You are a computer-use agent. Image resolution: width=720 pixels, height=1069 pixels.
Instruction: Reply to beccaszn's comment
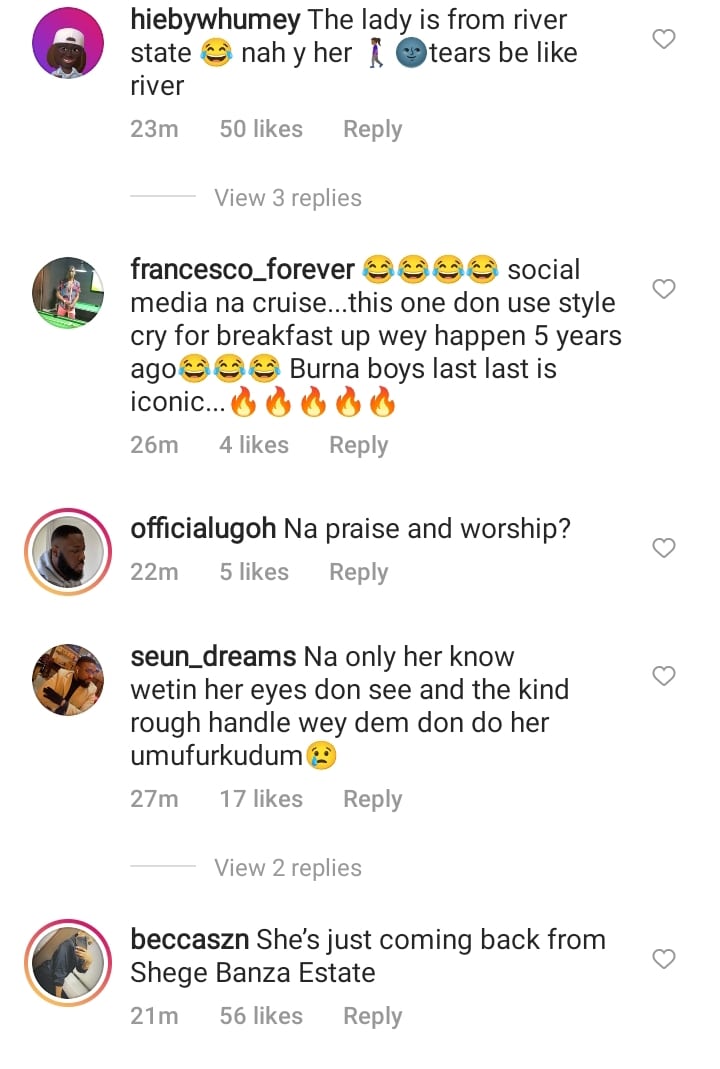click(x=372, y=1016)
